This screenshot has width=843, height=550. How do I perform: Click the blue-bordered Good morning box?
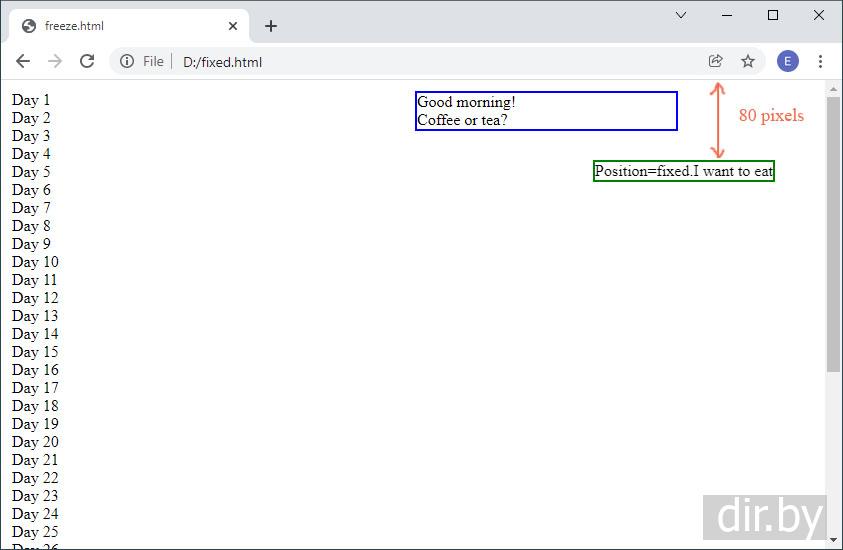[x=546, y=111]
